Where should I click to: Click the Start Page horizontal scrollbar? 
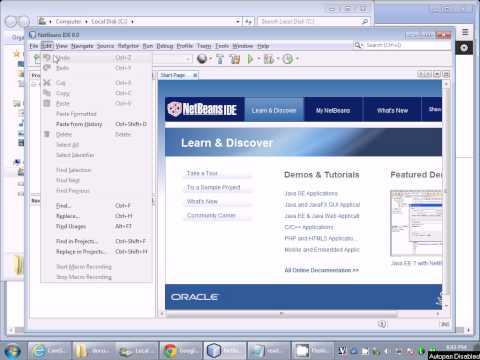pos(282,314)
